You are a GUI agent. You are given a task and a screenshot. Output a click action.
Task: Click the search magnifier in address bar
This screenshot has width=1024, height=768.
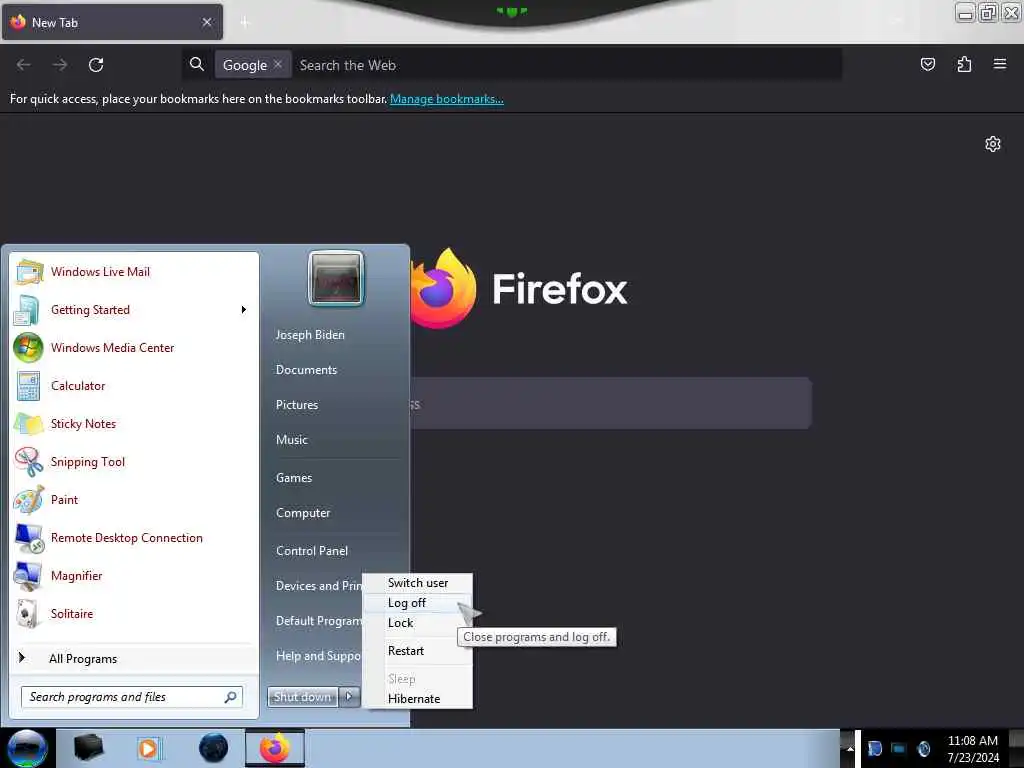coord(197,64)
